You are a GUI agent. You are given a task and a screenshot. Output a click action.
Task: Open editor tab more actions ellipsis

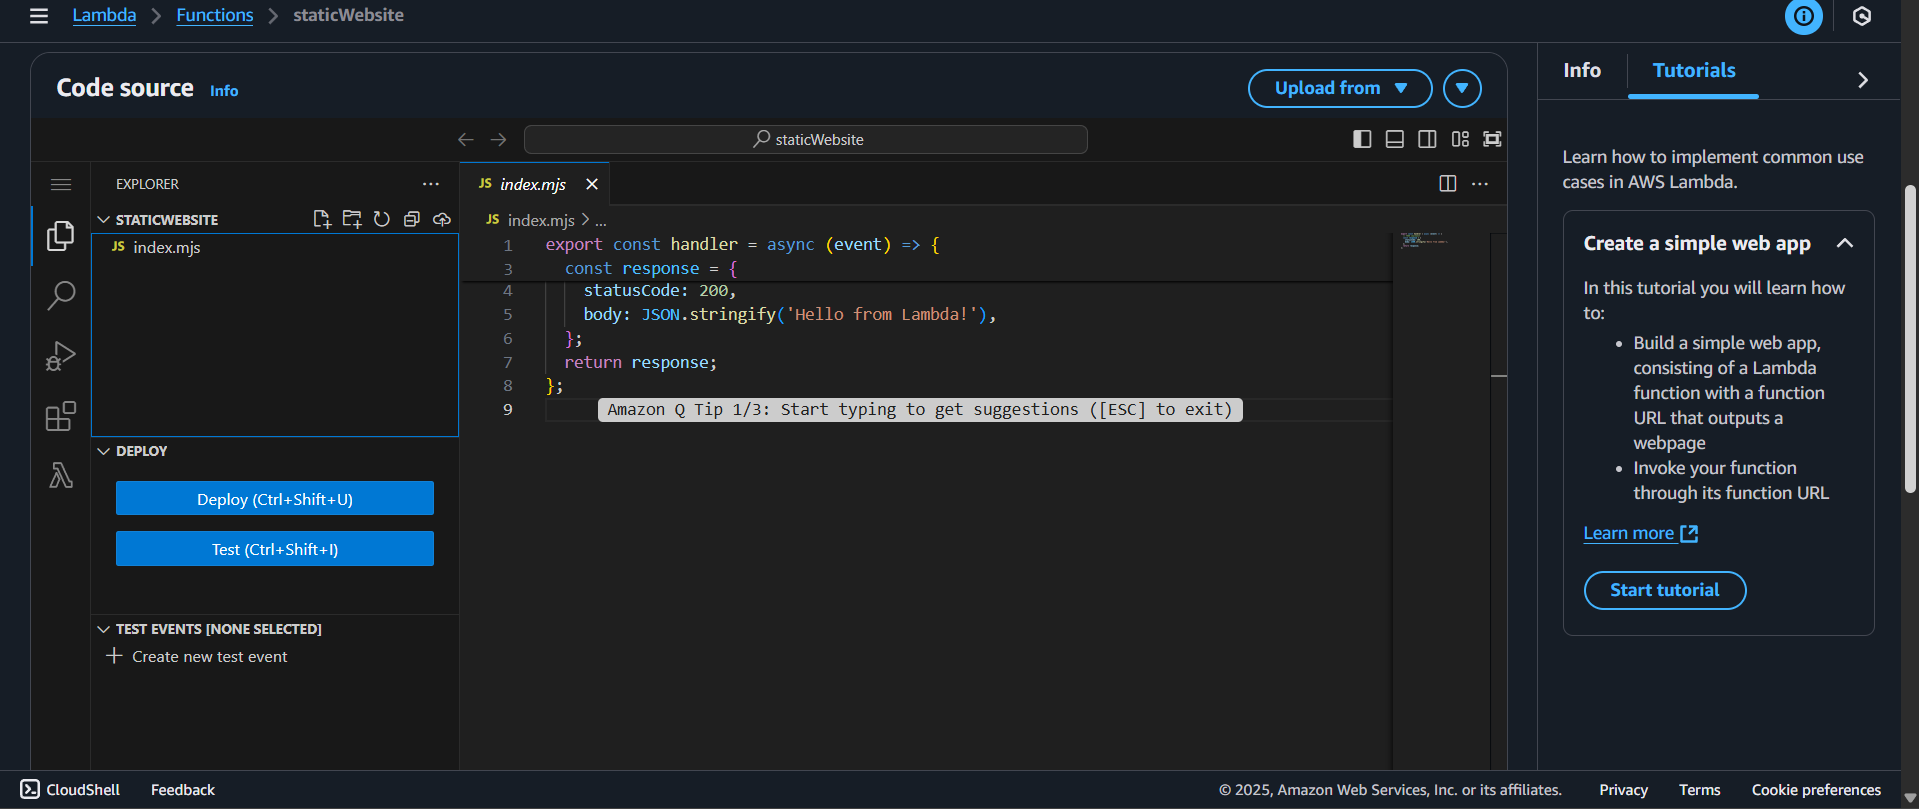coord(1480,183)
